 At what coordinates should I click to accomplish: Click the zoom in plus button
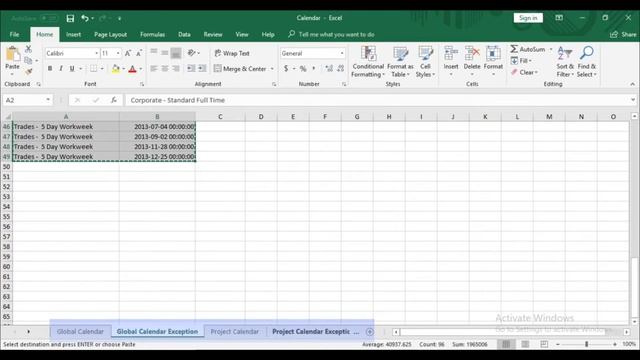pos(615,344)
